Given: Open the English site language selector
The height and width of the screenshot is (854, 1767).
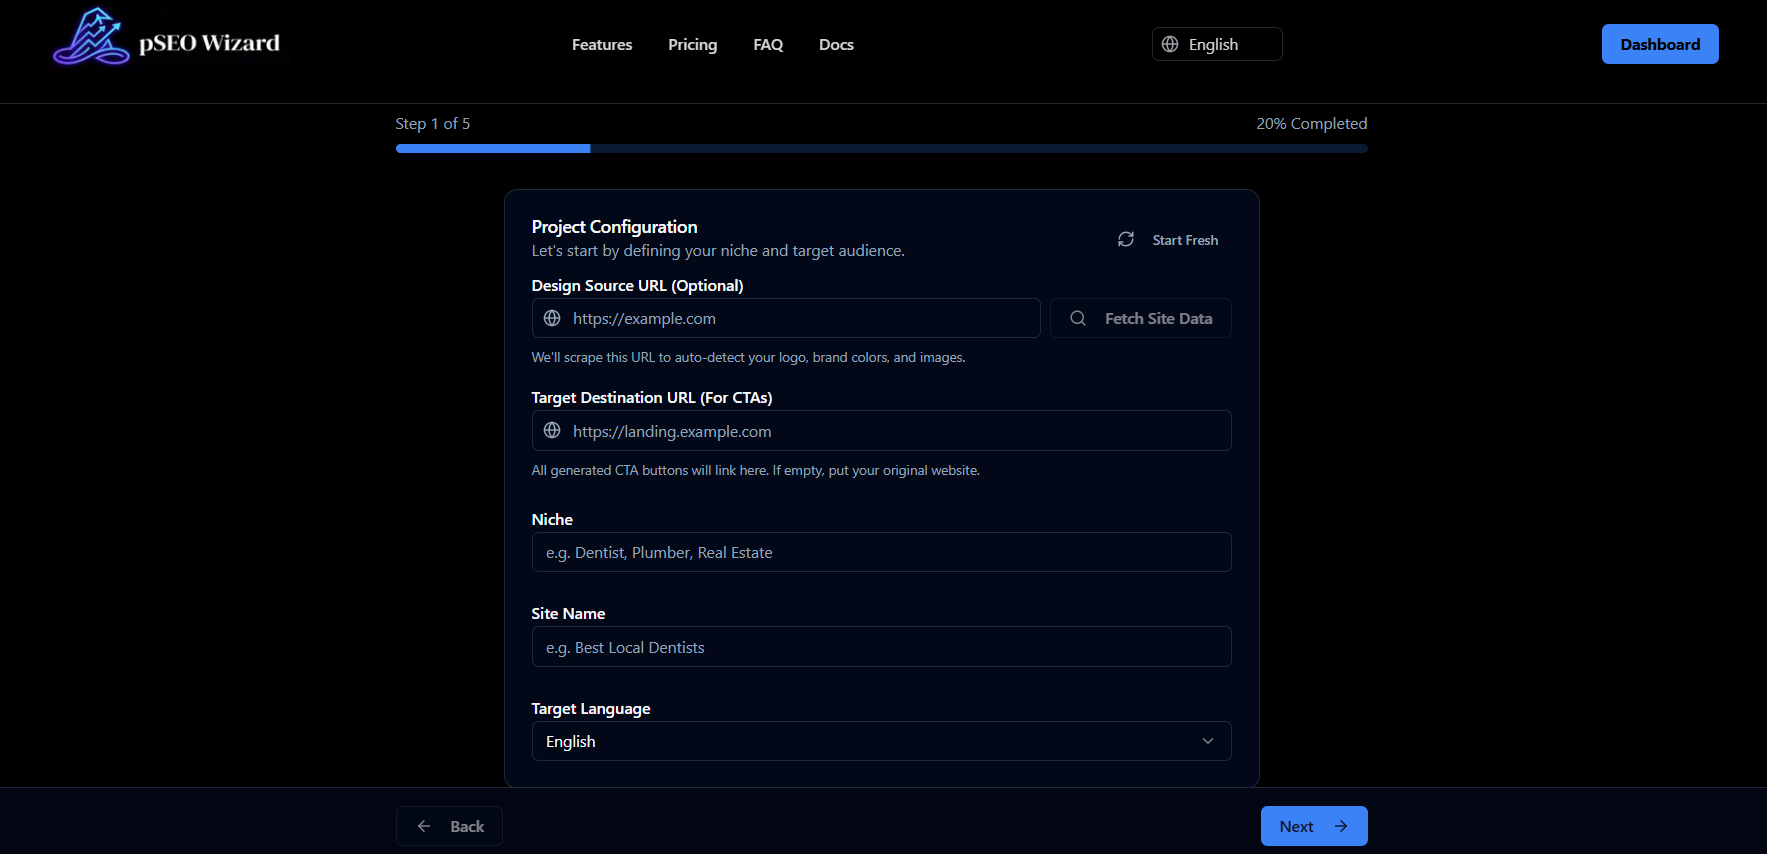Looking at the screenshot, I should (x=1216, y=44).
